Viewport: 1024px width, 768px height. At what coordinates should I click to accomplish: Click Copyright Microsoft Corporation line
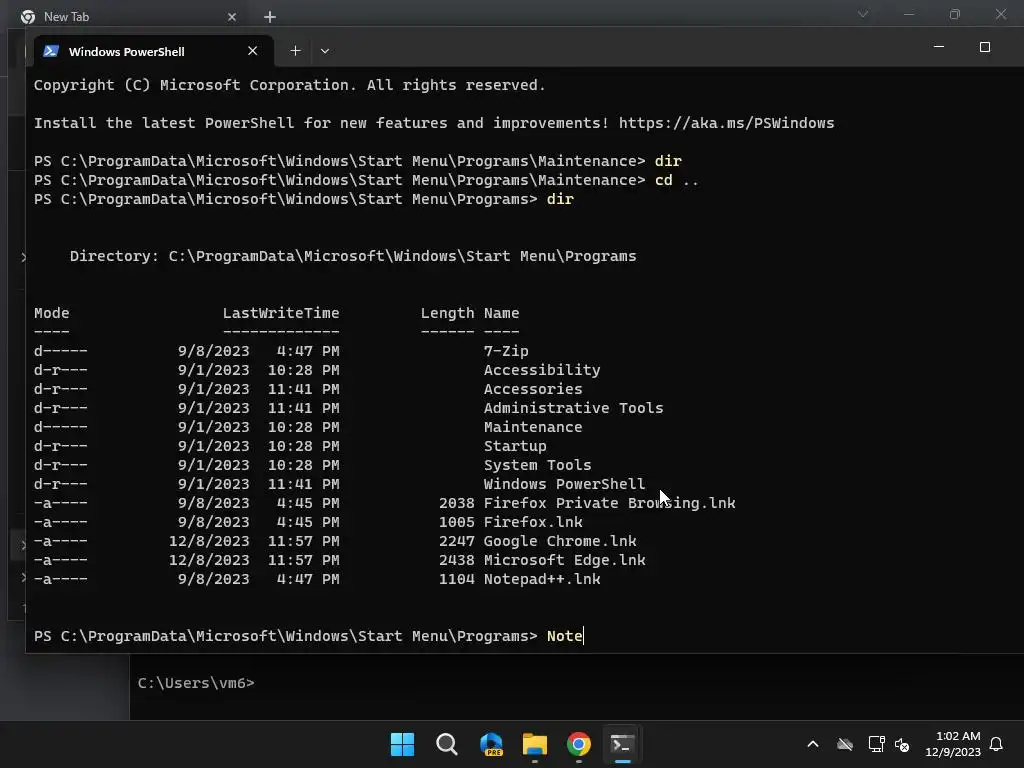click(x=289, y=85)
